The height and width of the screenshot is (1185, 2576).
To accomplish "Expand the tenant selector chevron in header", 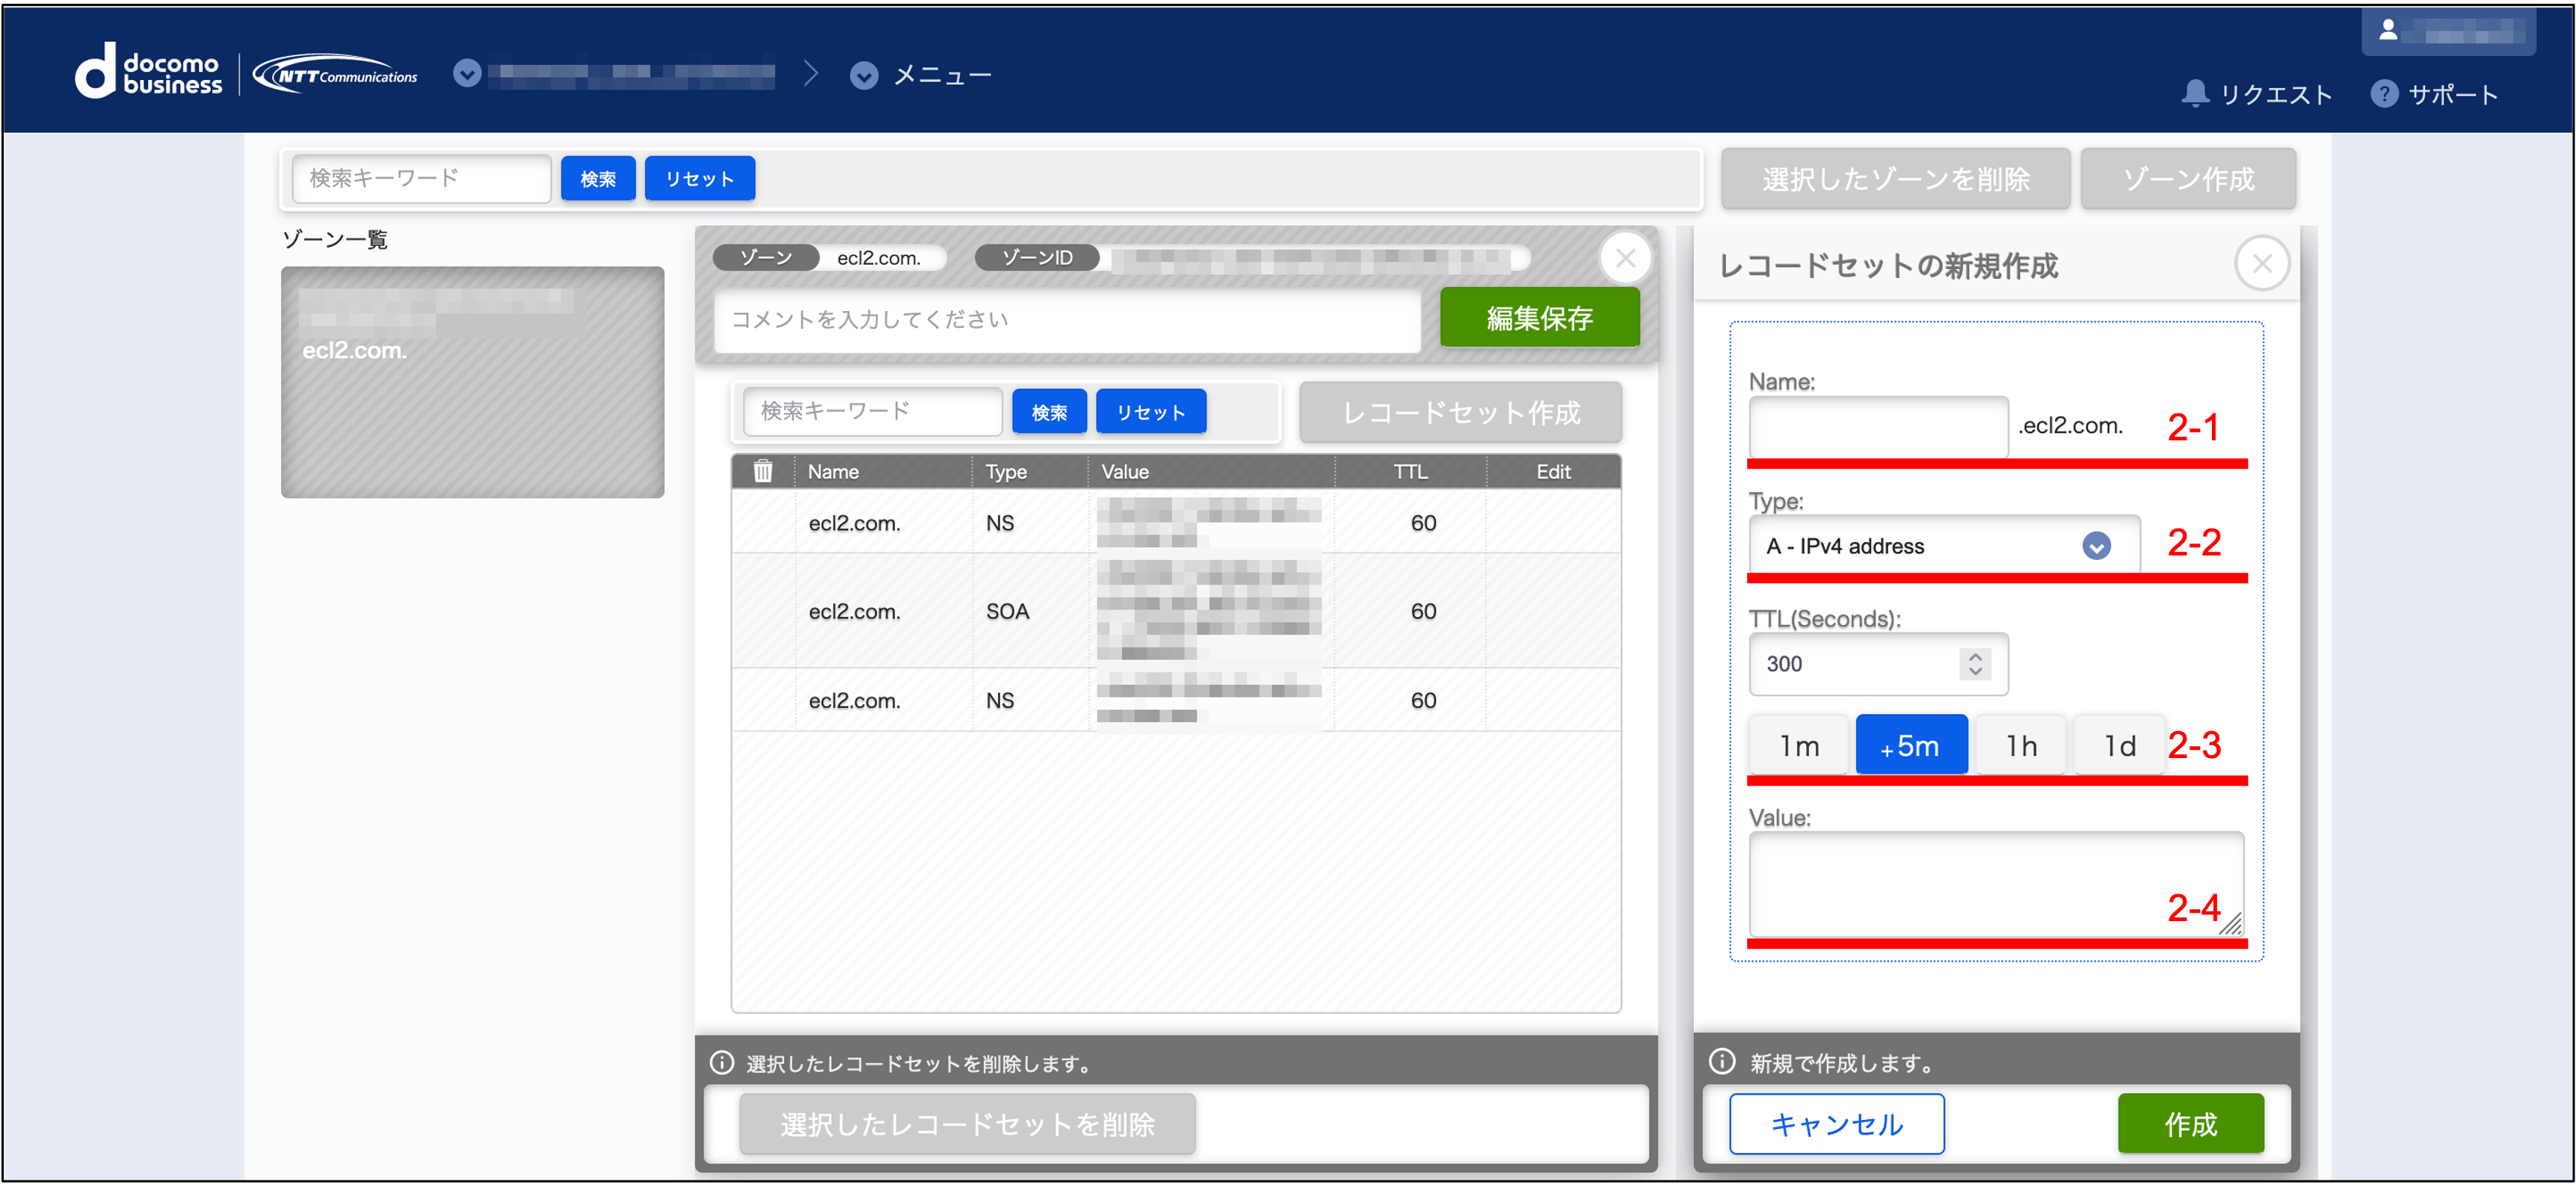I will (x=467, y=74).
